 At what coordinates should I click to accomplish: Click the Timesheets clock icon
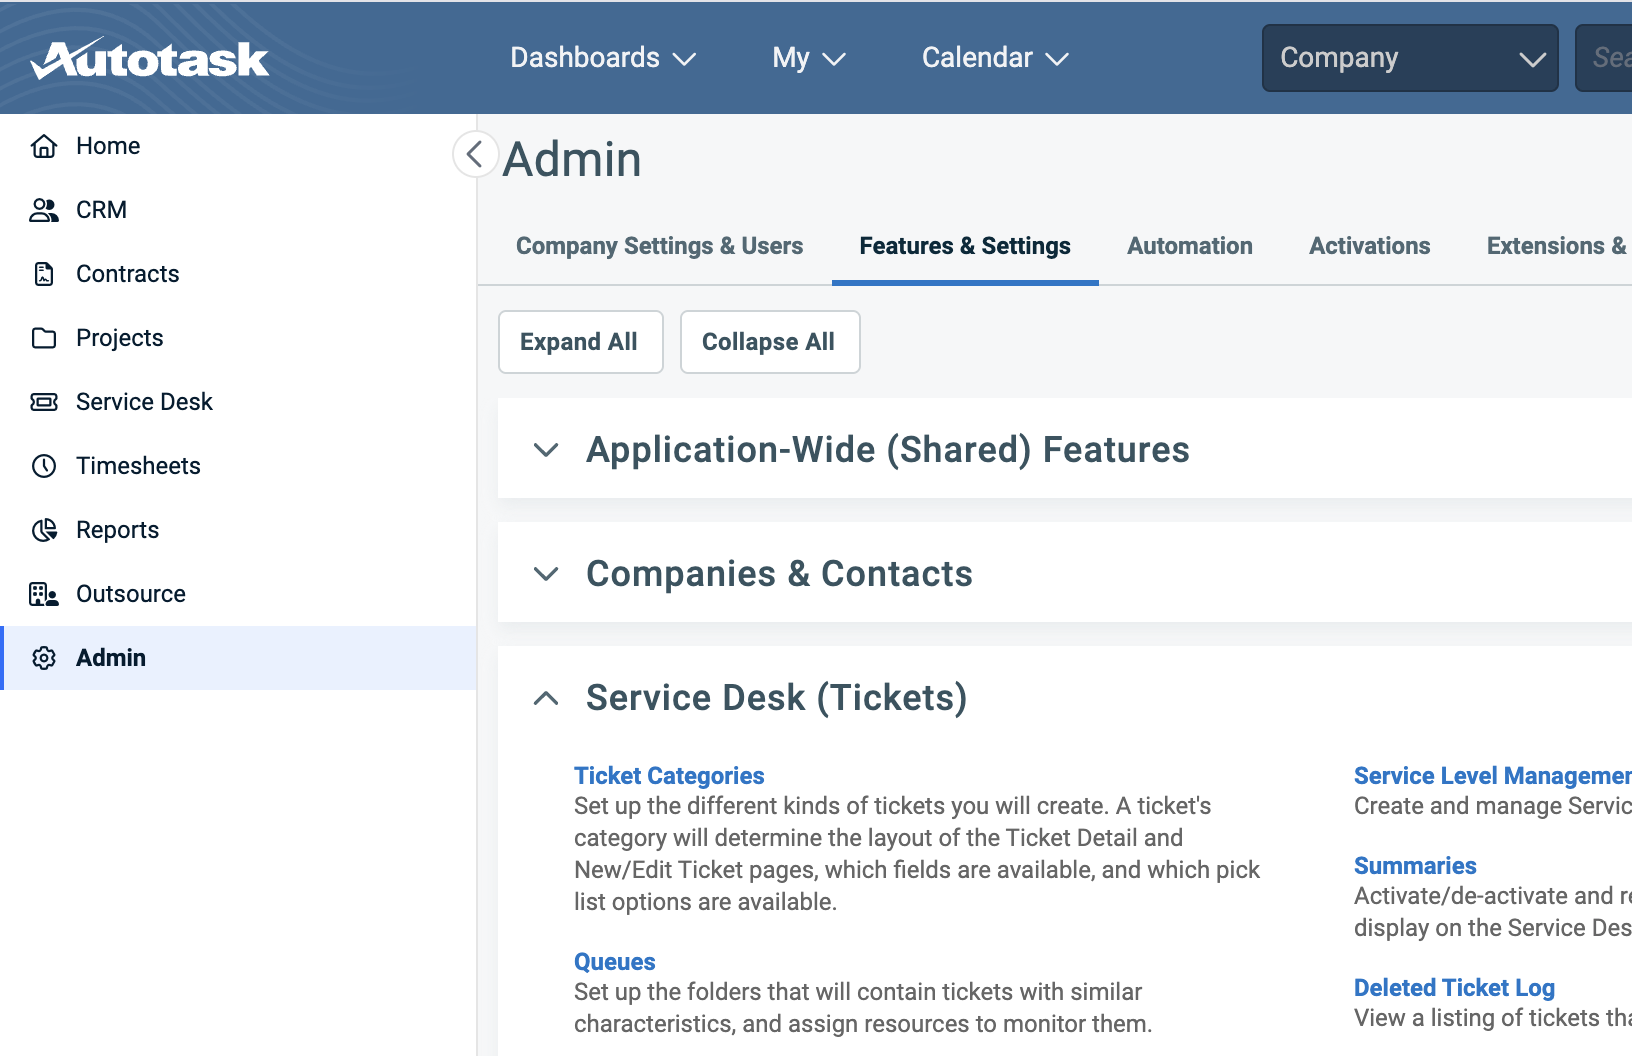[44, 466]
